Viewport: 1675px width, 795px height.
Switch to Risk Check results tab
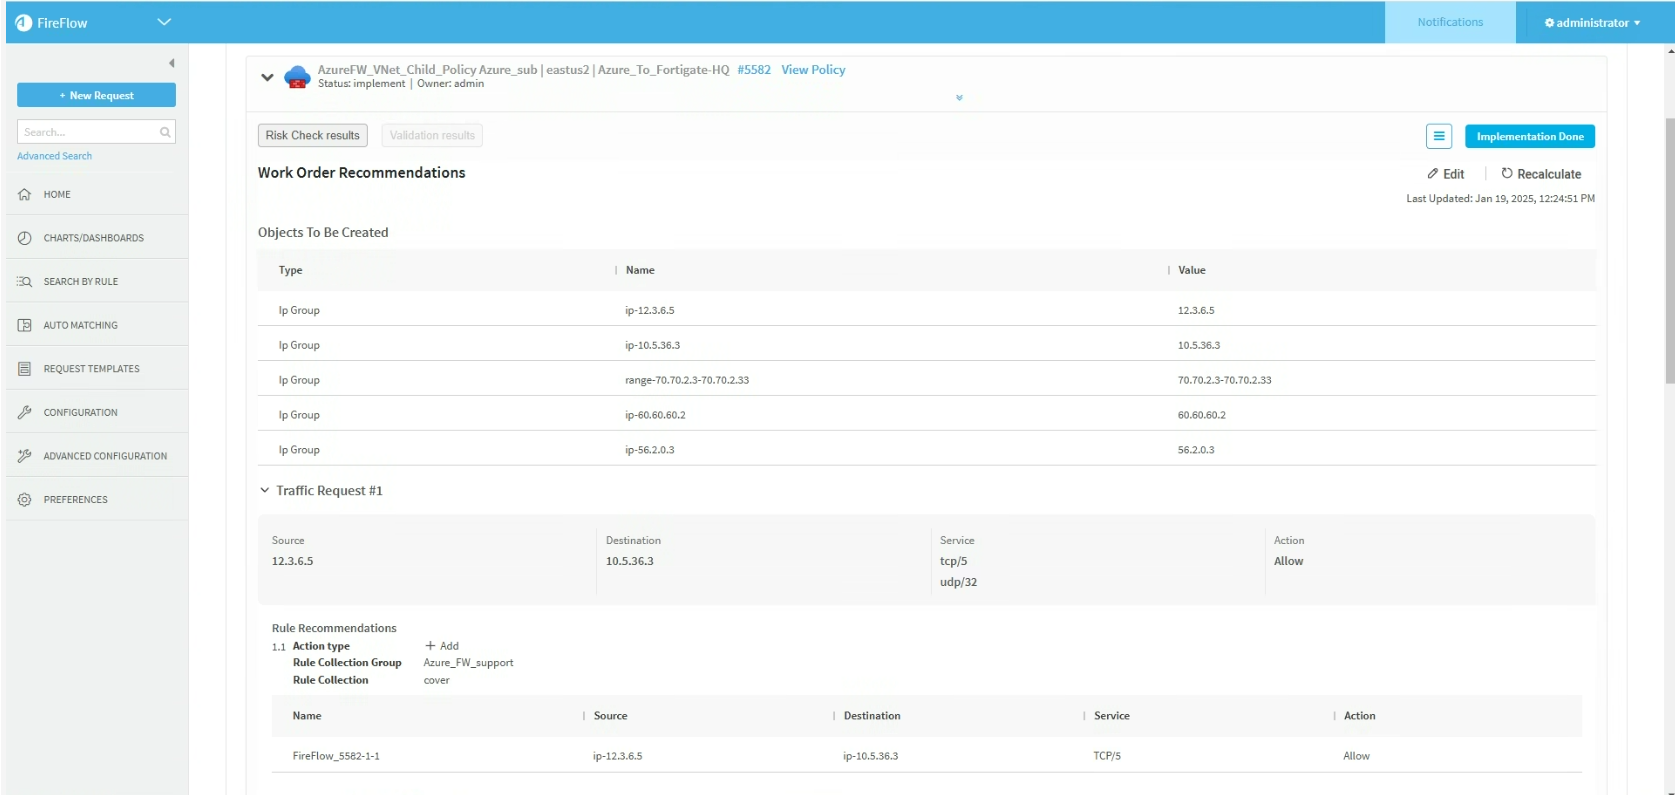[x=312, y=136]
